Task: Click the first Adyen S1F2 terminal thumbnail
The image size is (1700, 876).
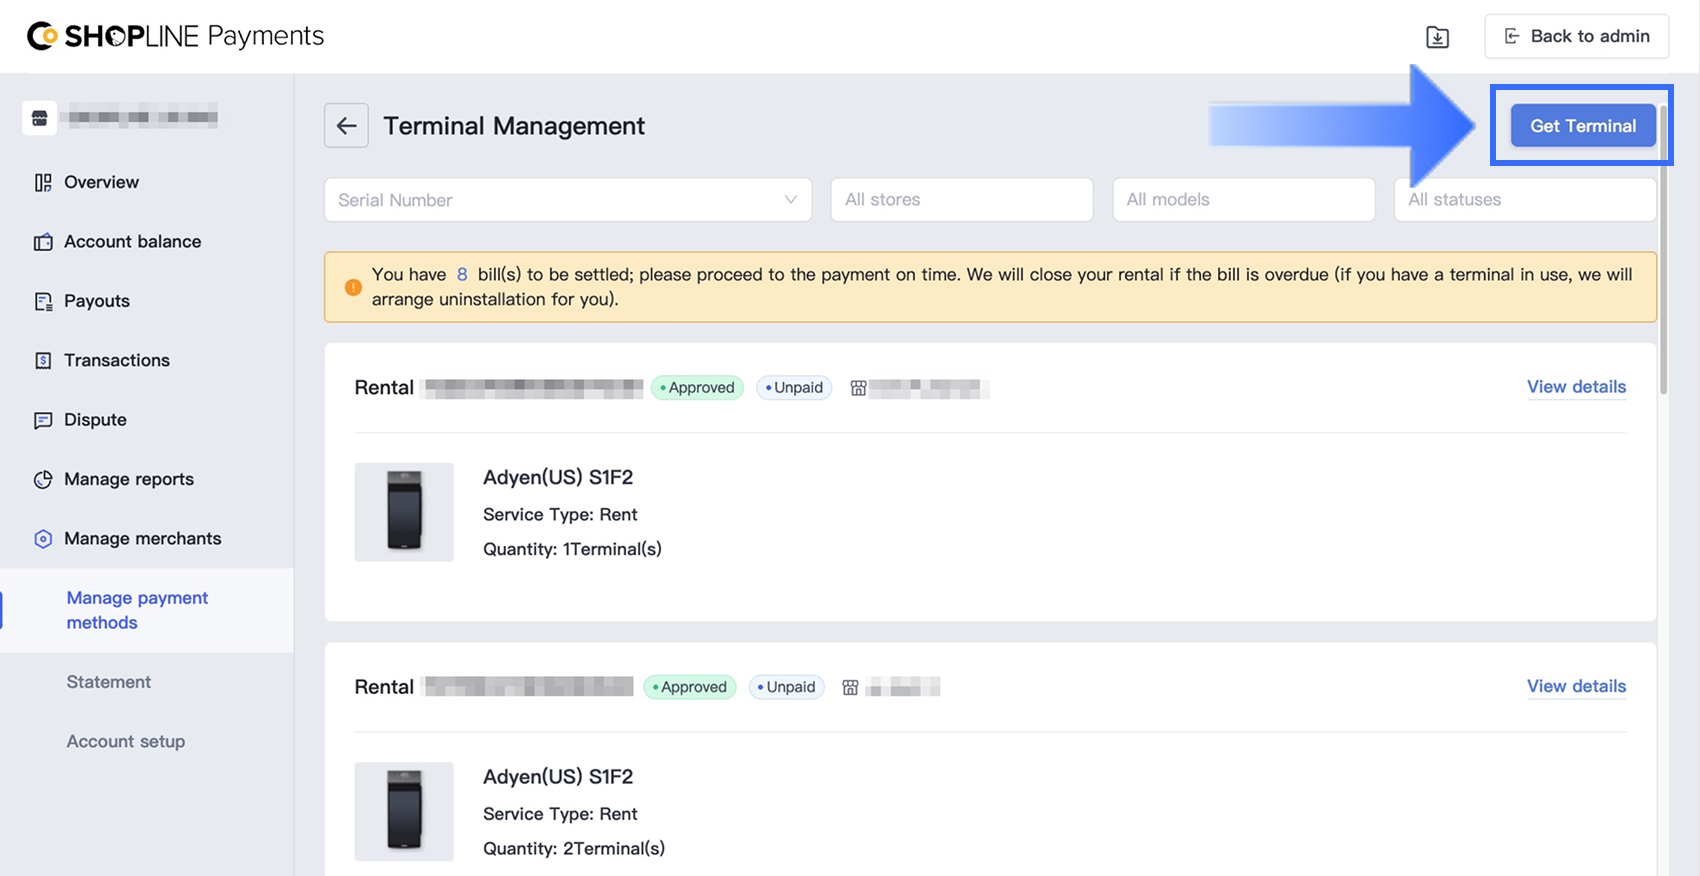Action: (404, 511)
